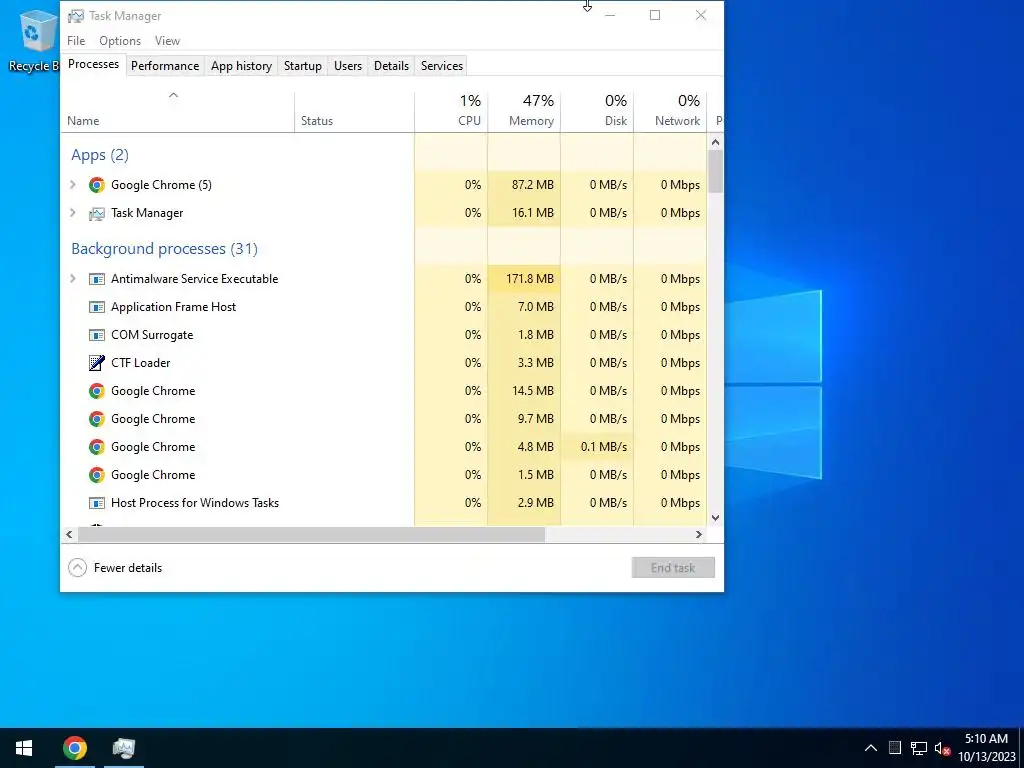Click the vertical scrollbar down arrow
Viewport: 1024px width, 768px height.
(x=715, y=518)
